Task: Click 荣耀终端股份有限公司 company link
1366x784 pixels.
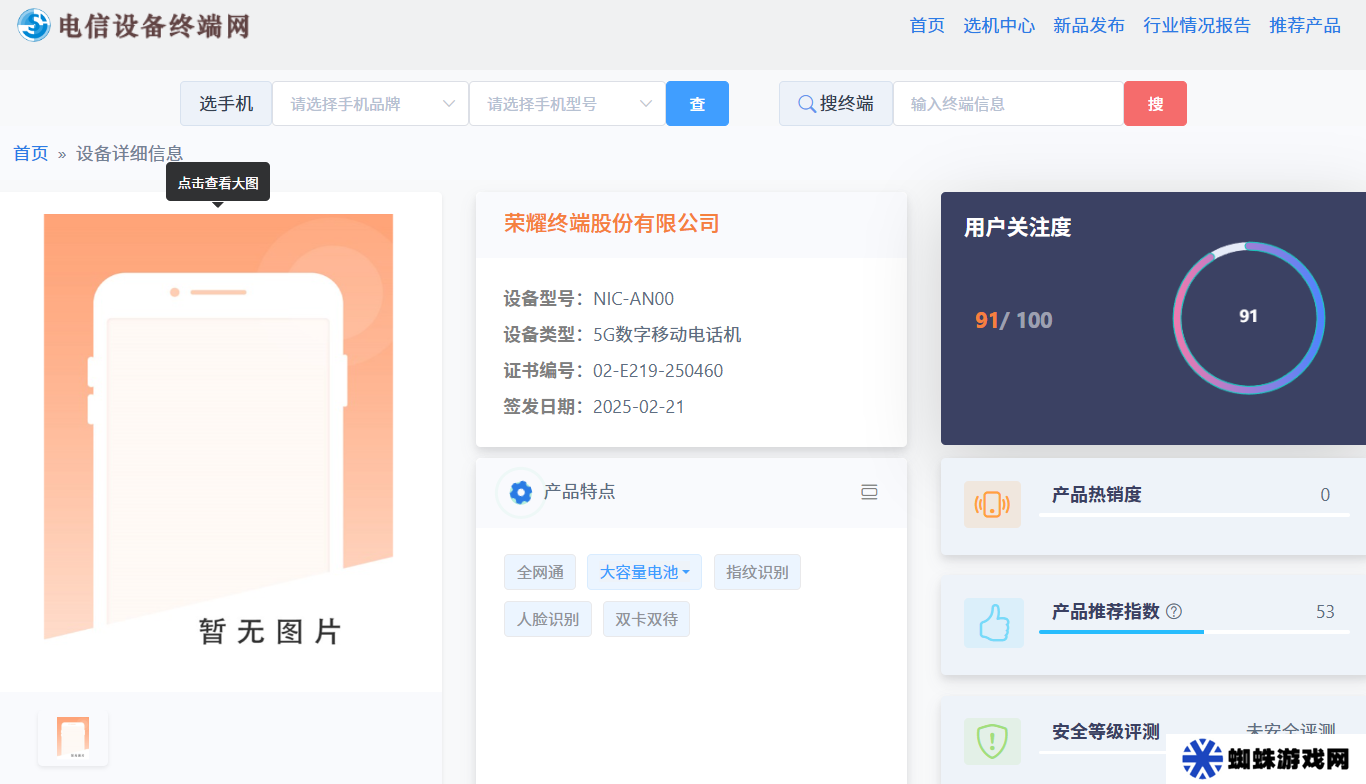Action: pyautogui.click(x=612, y=223)
